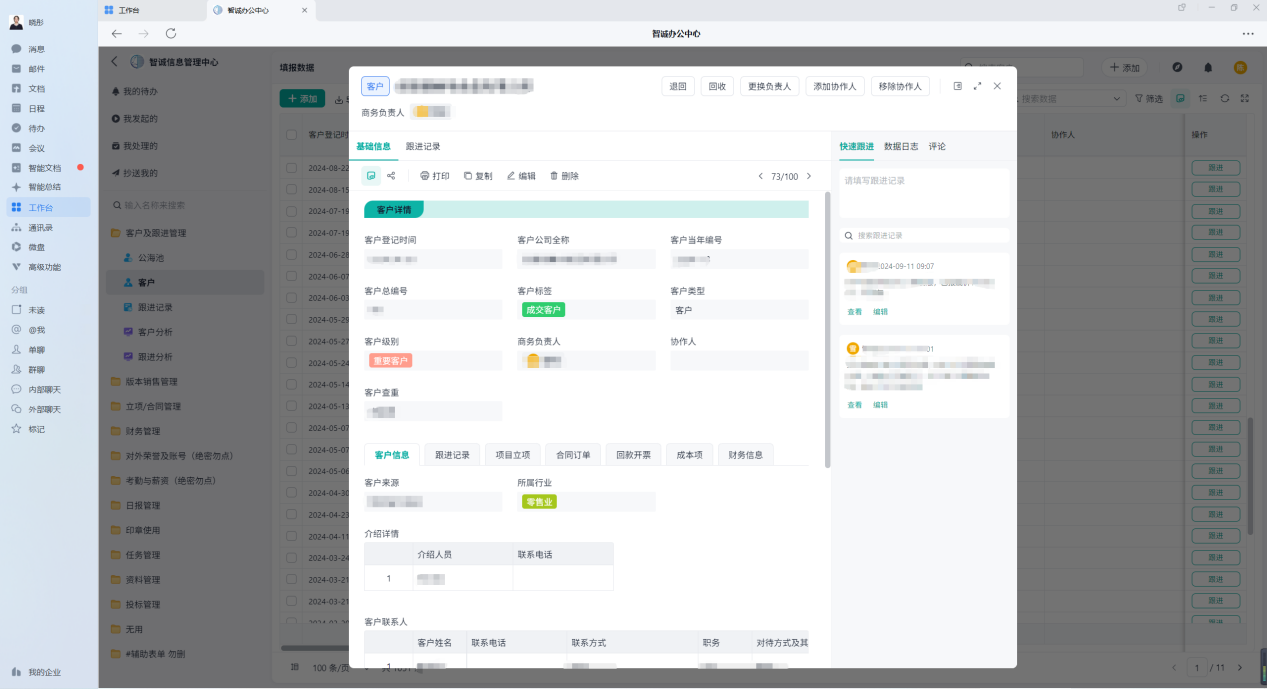Check the row 2024-04-30 checkbox
The image size is (1267, 689).
click(x=292, y=493)
